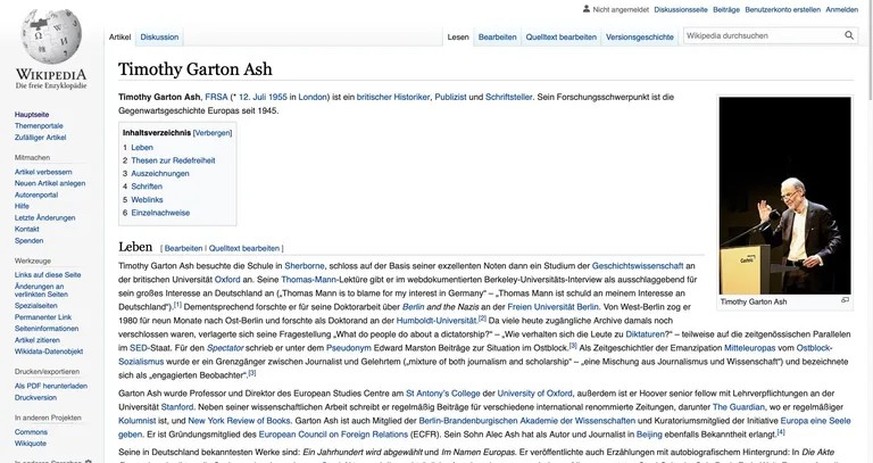Open Kontakt in sidebar

click(27, 229)
